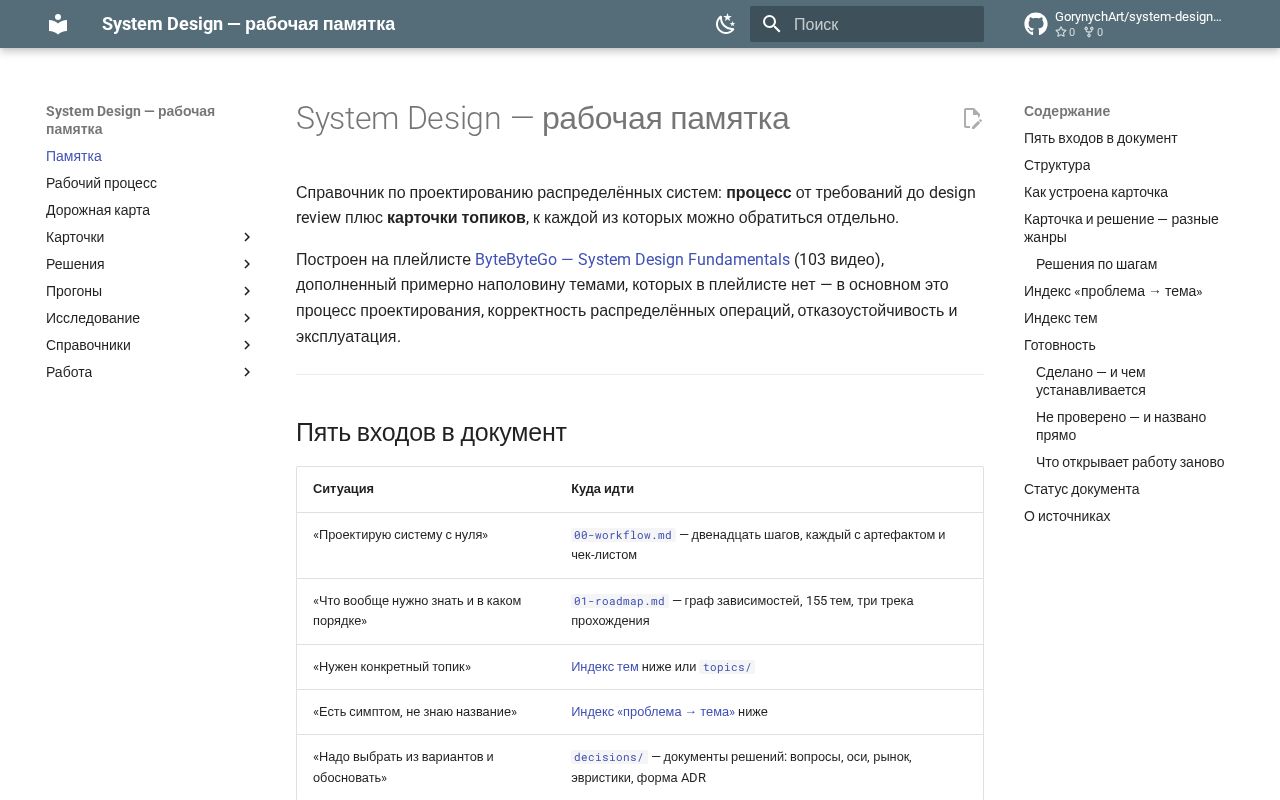Click the decisions/ code label

tap(609, 757)
